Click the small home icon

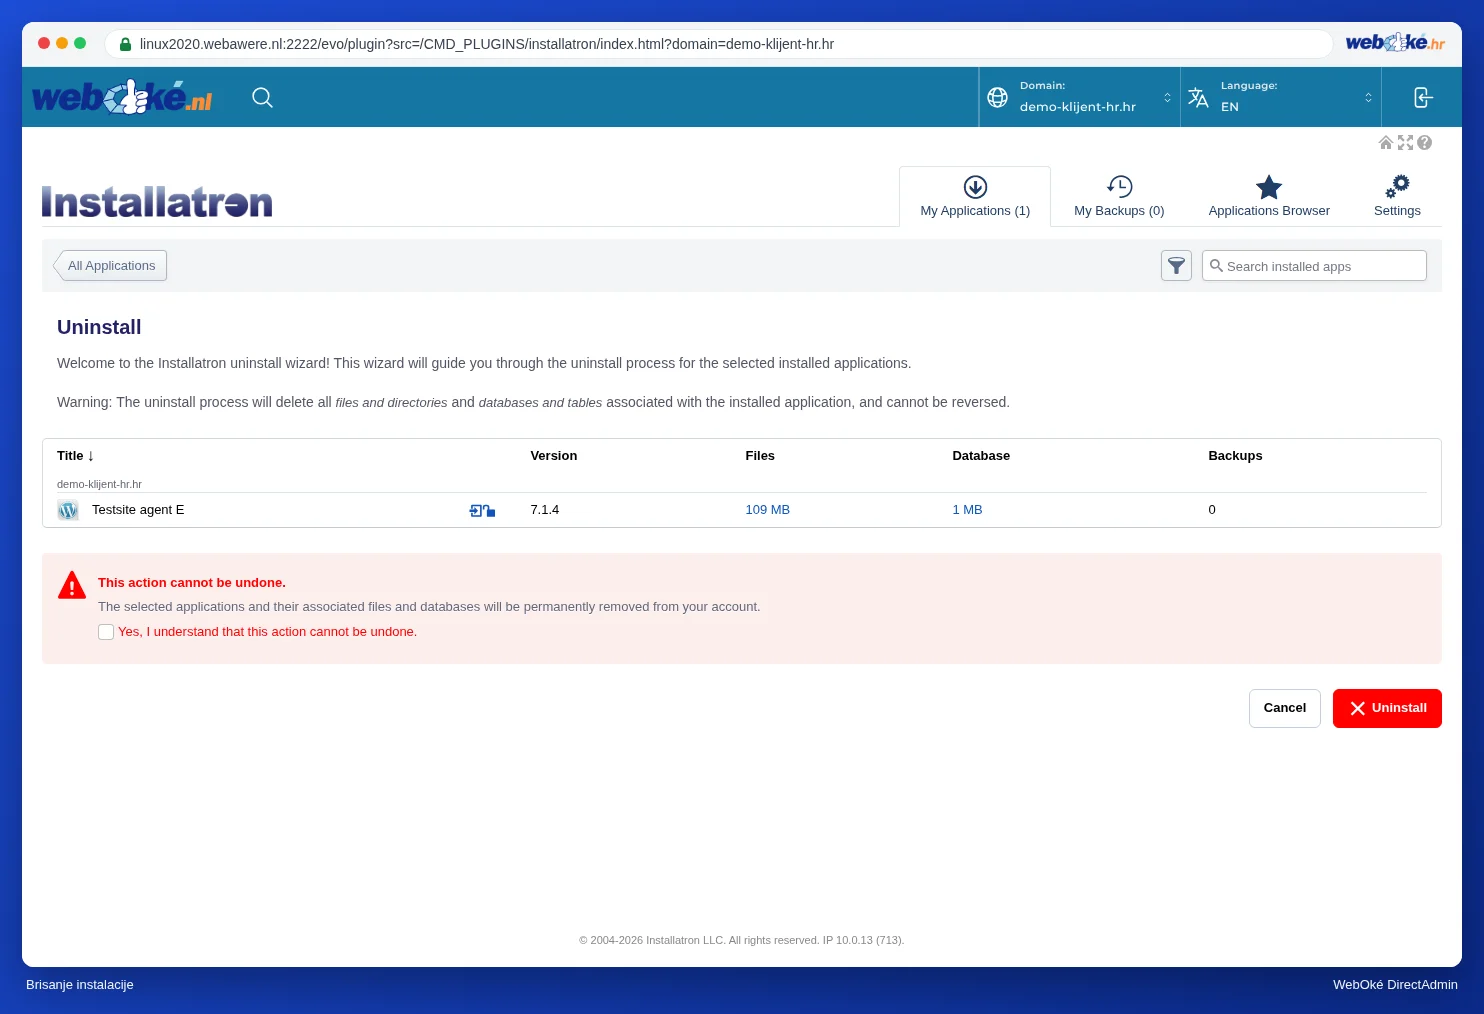click(x=1386, y=143)
